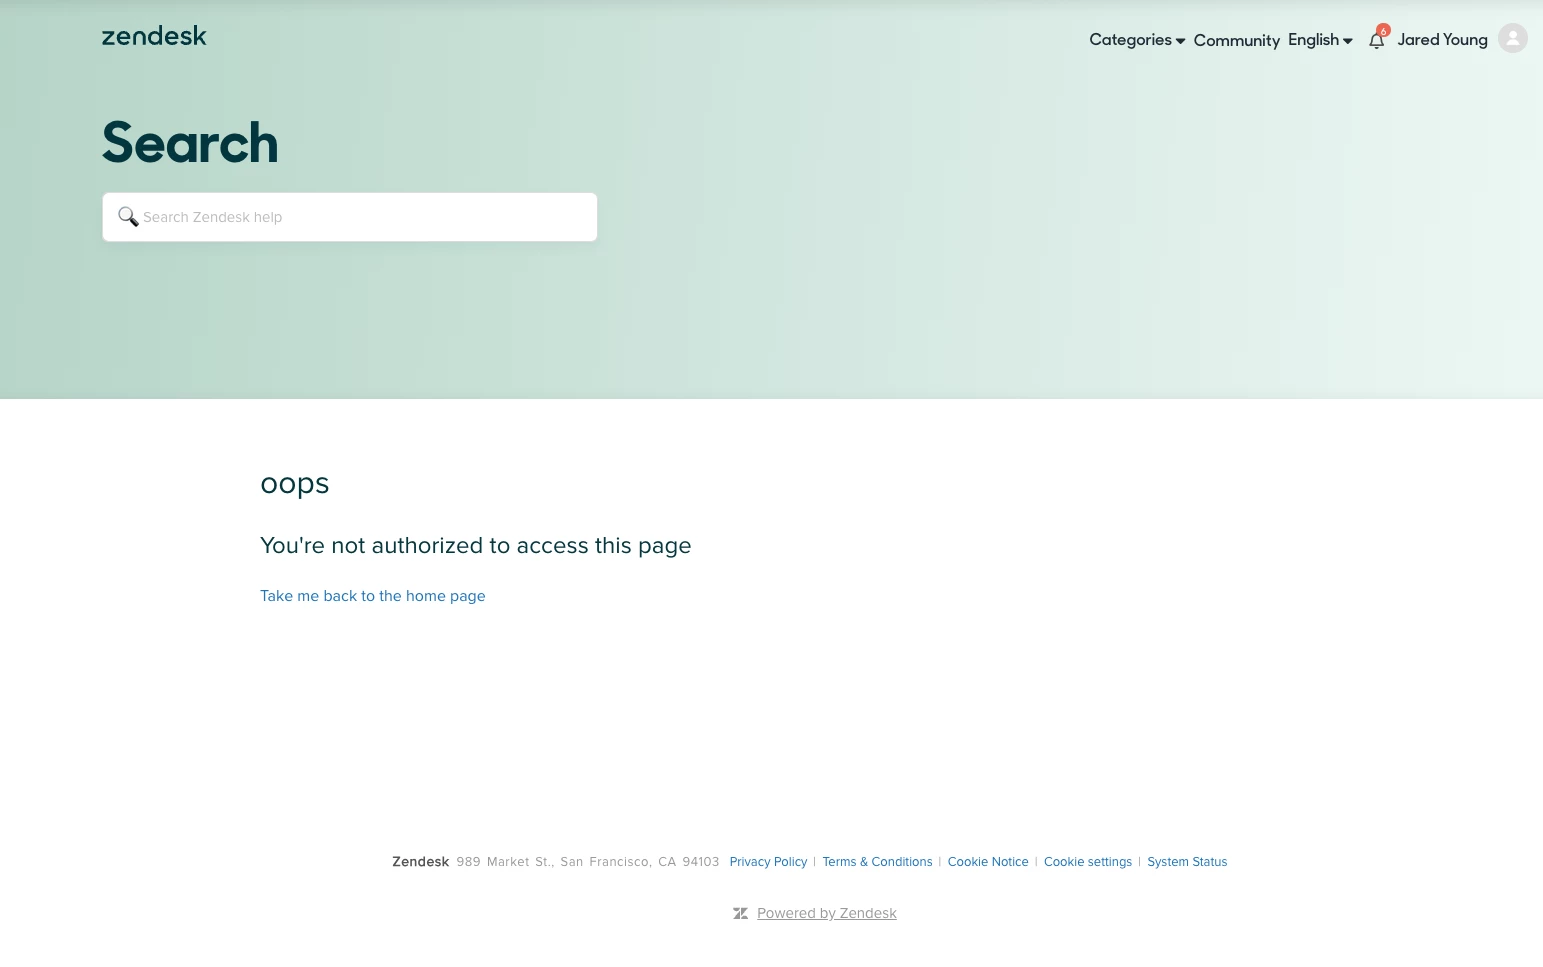The height and width of the screenshot is (967, 1543).
Task: Open Cookie settings in footer
Action: (x=1088, y=862)
